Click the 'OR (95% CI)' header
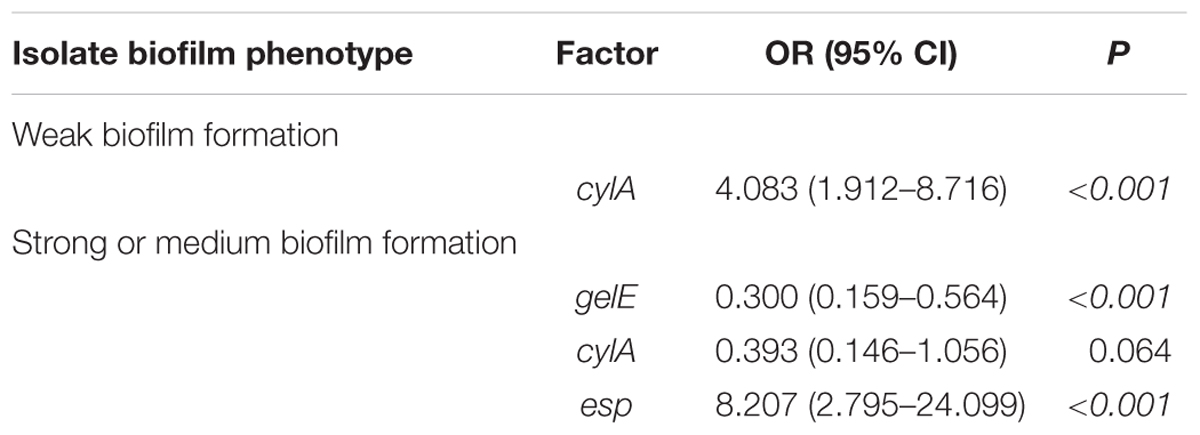The height and width of the screenshot is (435, 1200). coord(857,54)
